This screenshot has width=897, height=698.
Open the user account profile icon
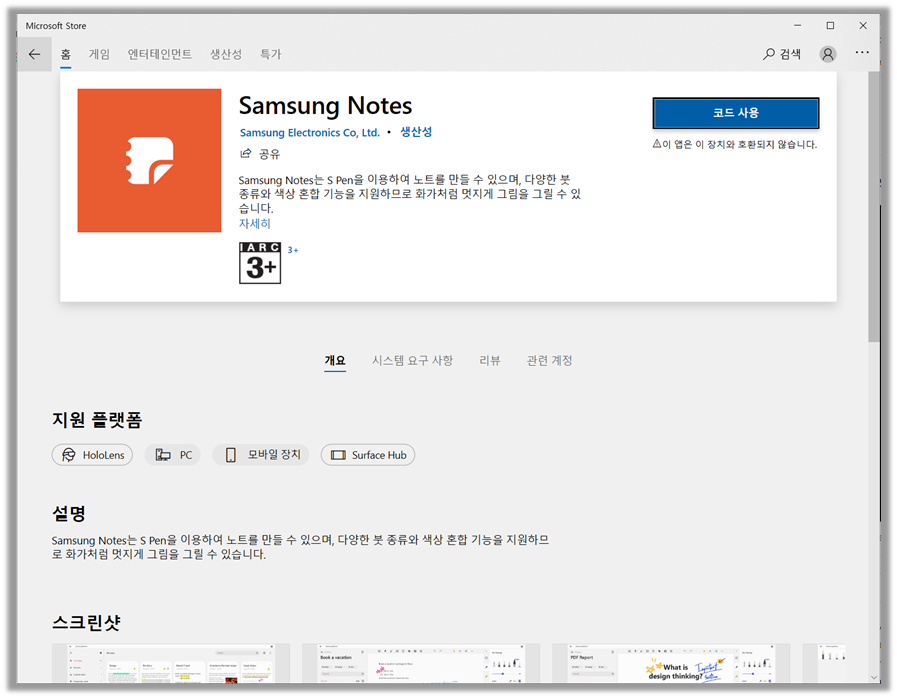(x=827, y=54)
